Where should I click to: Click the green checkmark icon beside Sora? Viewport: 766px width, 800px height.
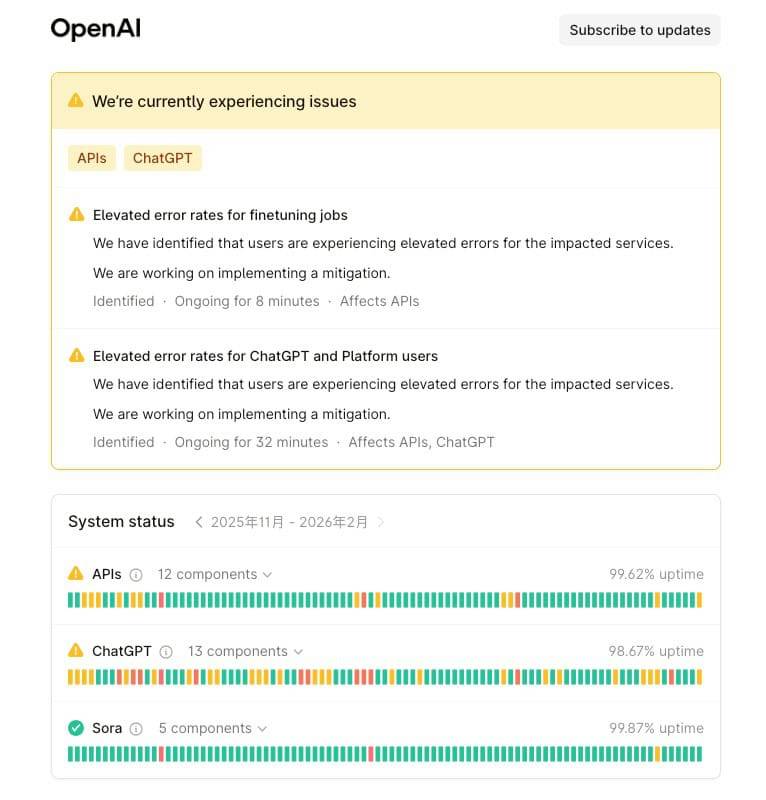[x=76, y=728]
